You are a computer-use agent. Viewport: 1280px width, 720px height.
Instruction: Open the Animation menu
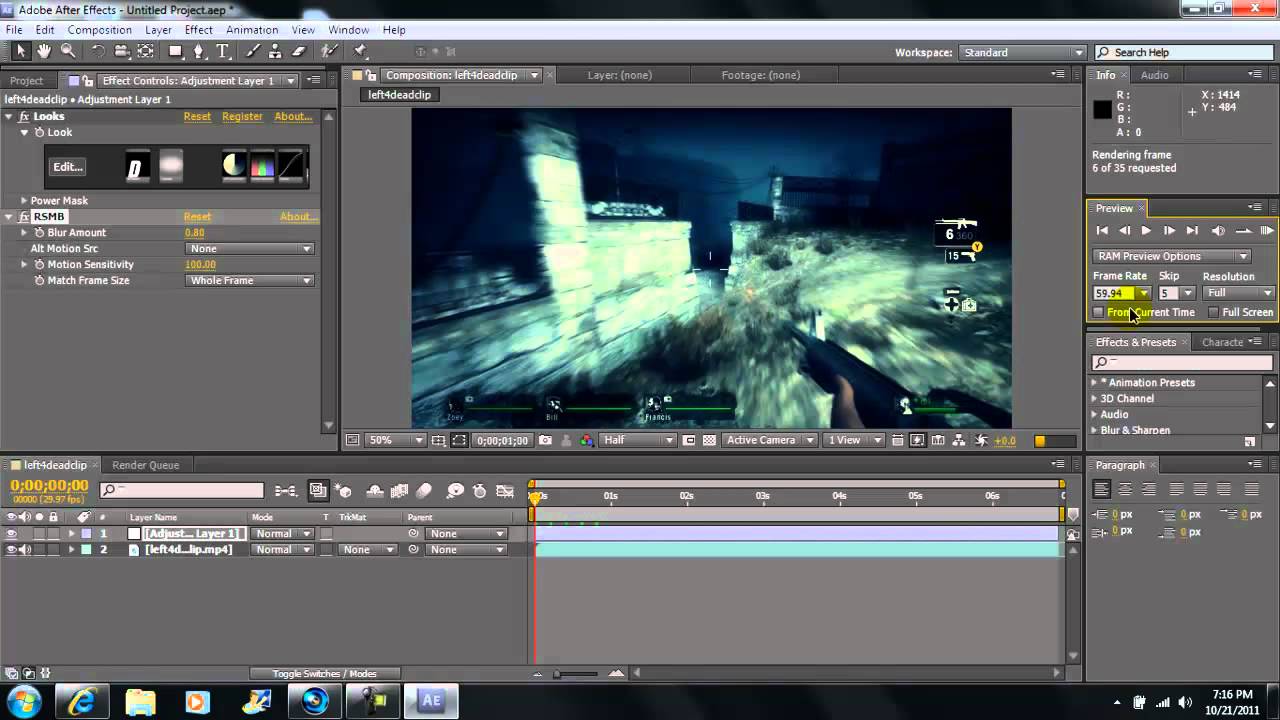point(252,30)
